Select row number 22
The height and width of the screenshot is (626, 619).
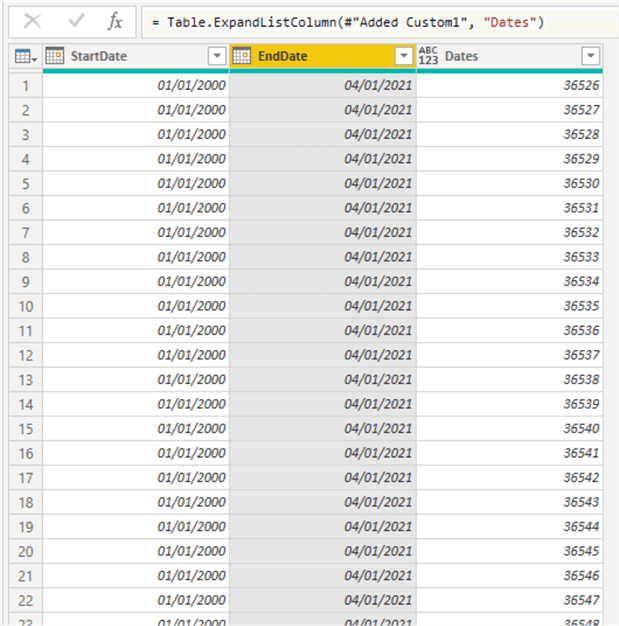[26, 600]
